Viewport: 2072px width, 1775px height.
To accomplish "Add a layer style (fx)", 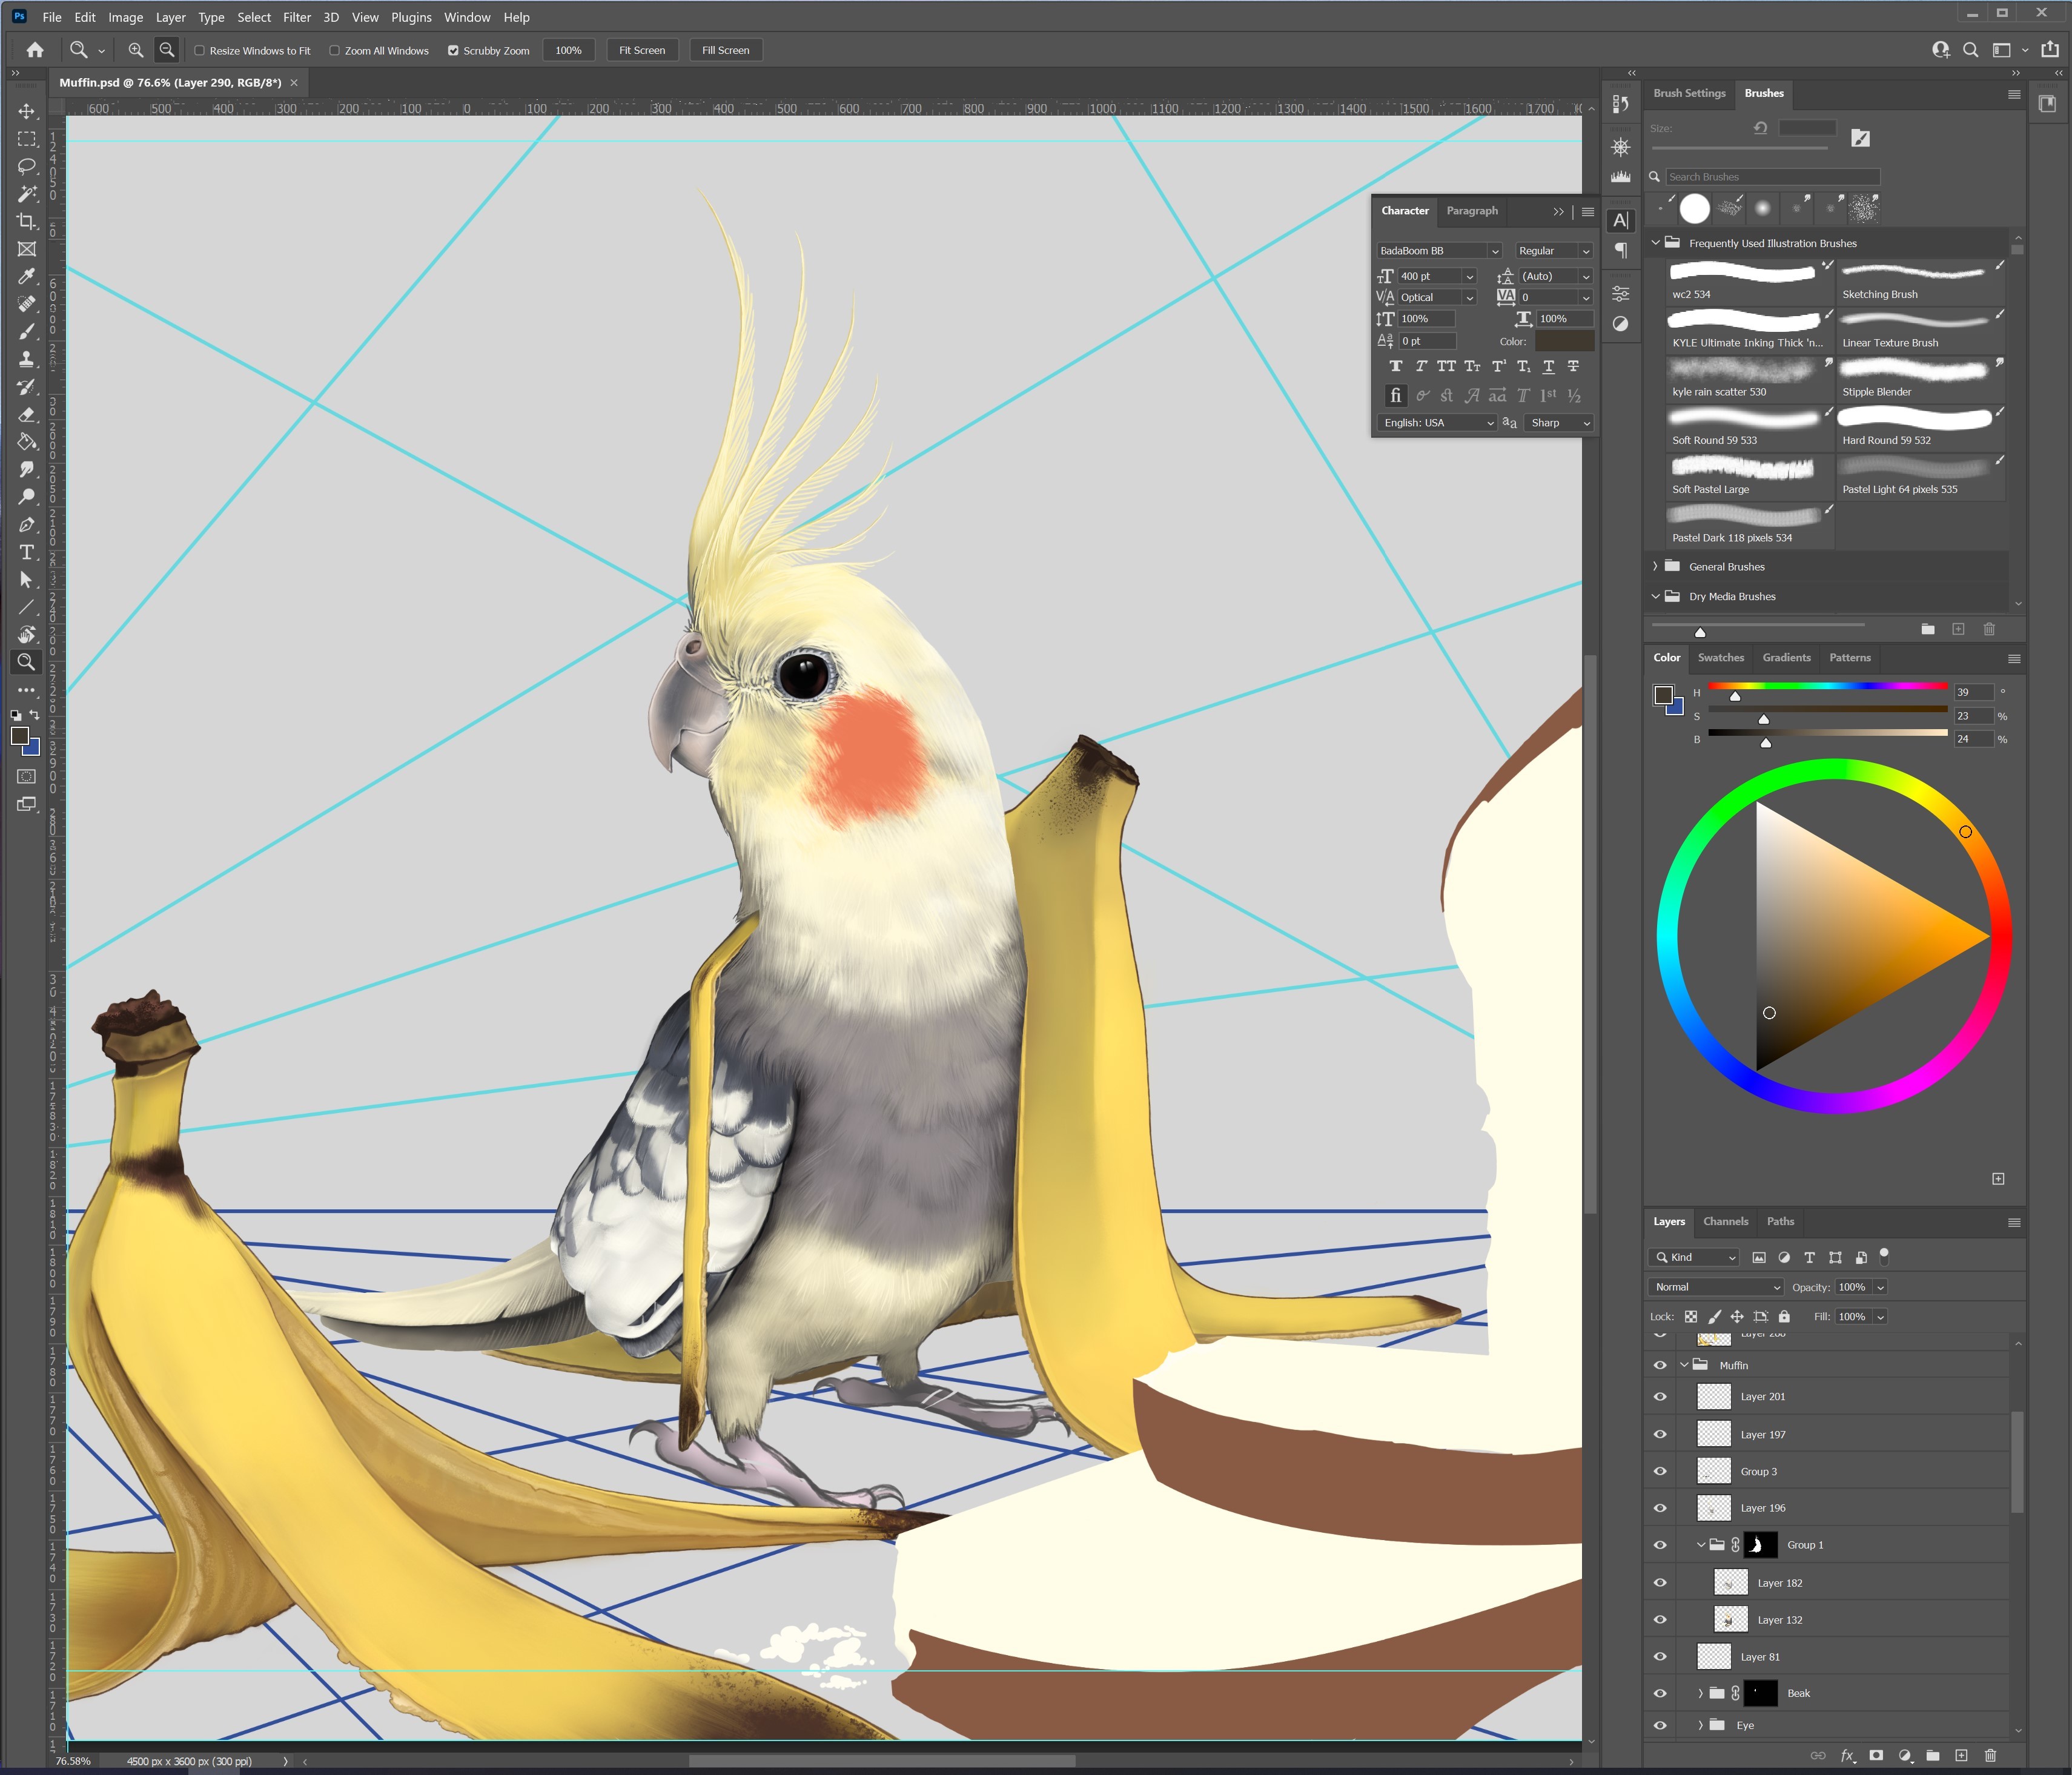I will click(1848, 1756).
